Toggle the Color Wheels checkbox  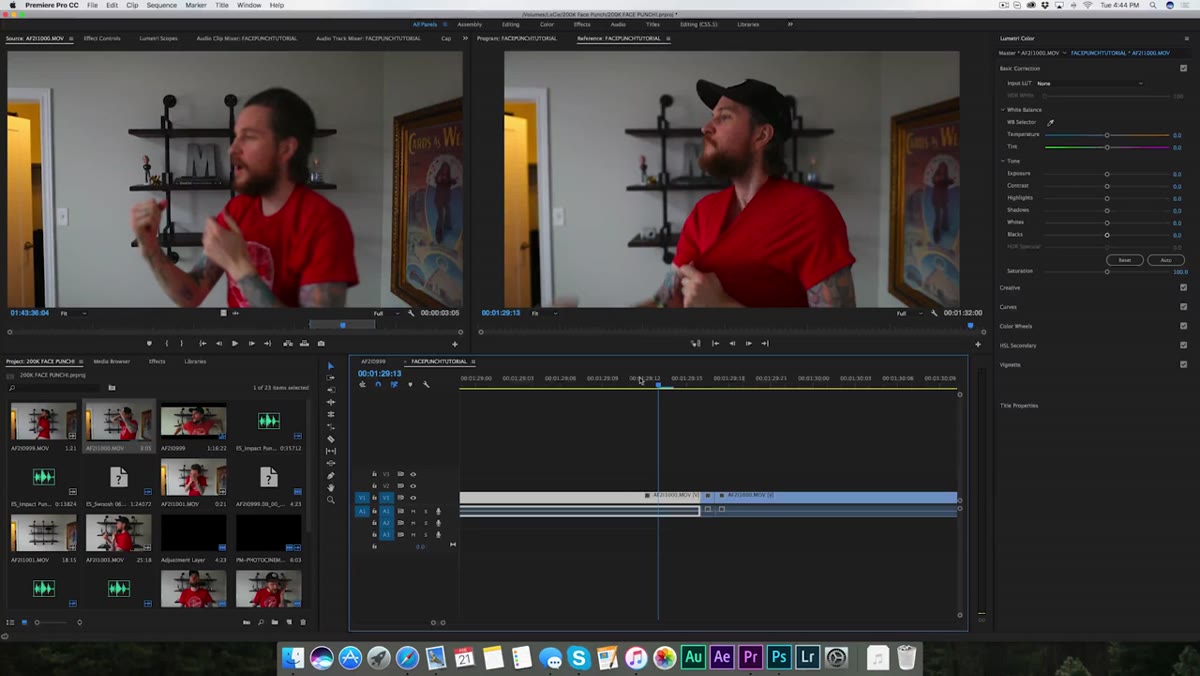point(1183,326)
